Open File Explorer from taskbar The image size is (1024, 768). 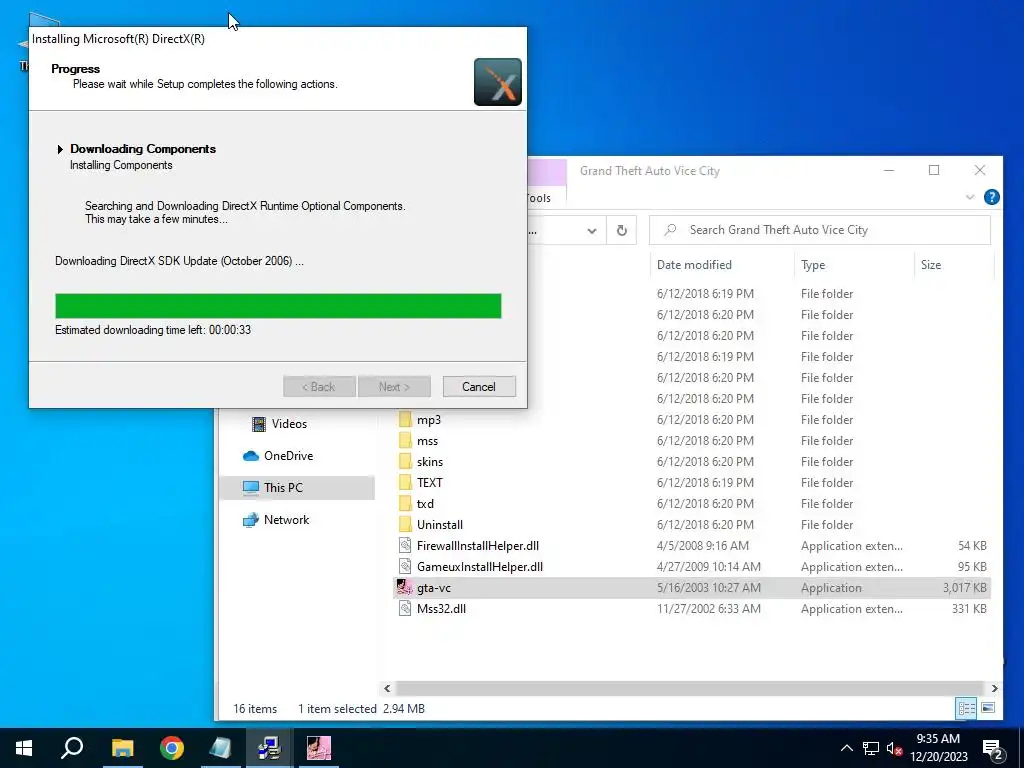[122, 748]
